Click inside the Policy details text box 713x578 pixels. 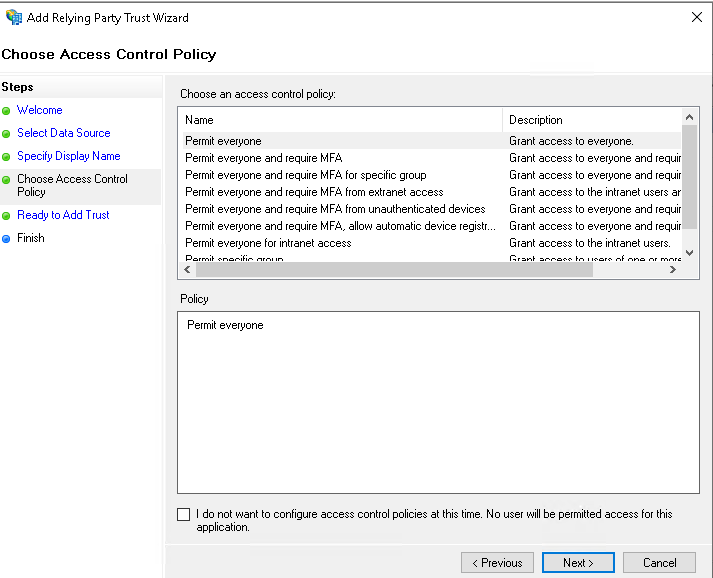(x=438, y=400)
